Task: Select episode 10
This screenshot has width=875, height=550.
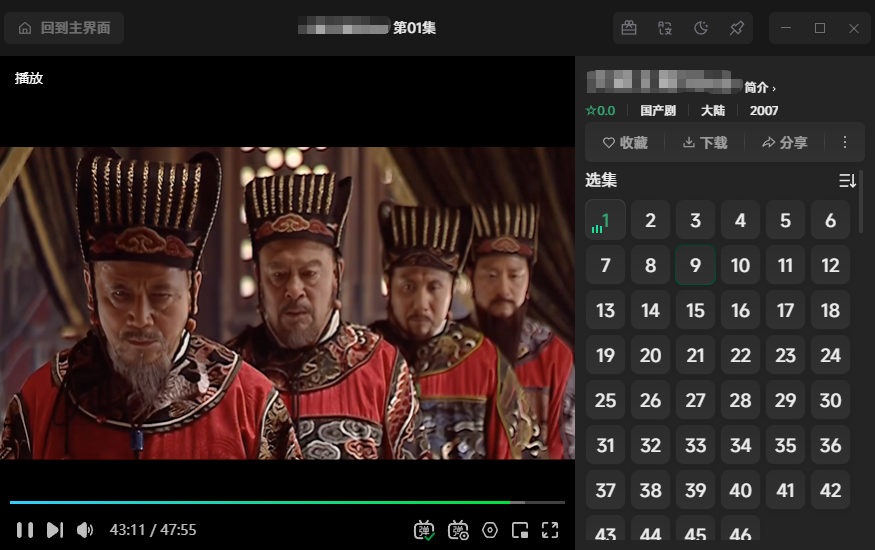Action: coord(741,265)
